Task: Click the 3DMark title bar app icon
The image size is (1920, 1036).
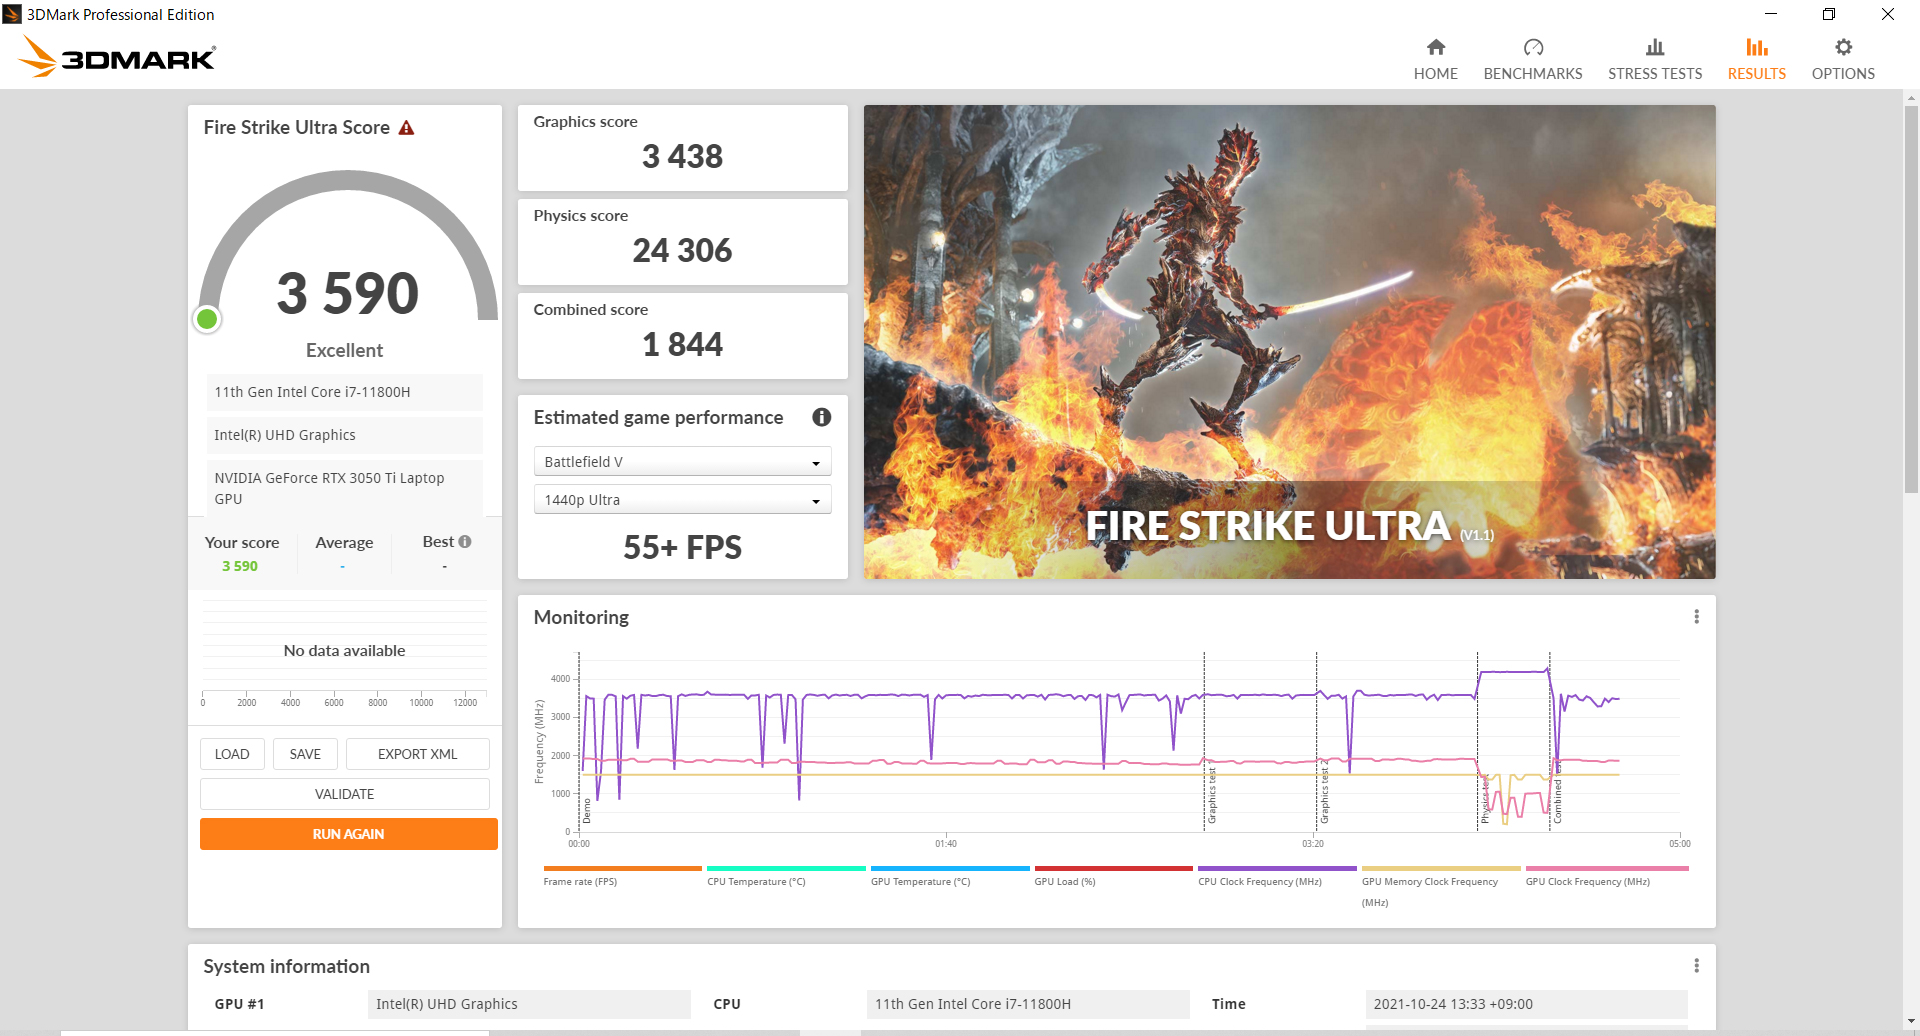Action: (12, 14)
